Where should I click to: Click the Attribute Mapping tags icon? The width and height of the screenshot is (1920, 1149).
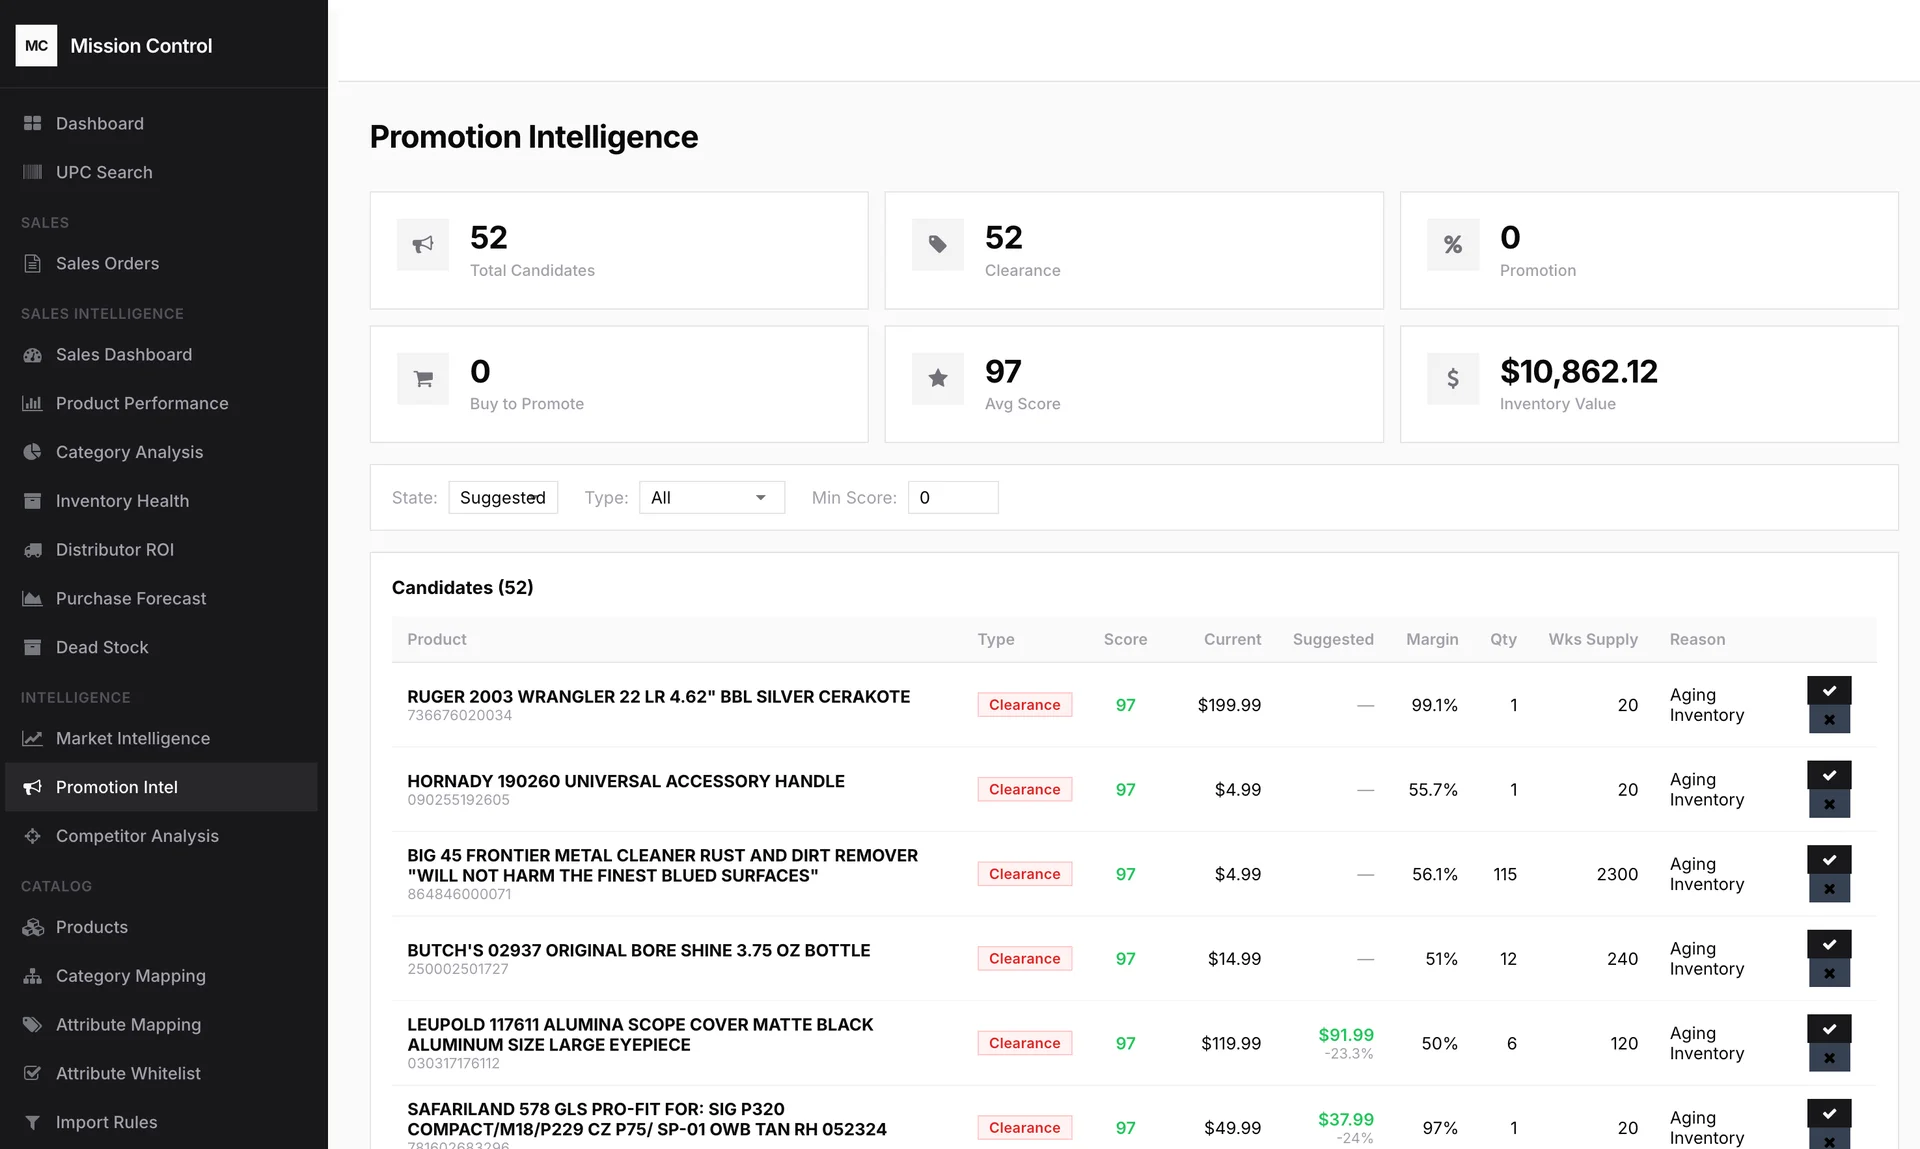32,1025
